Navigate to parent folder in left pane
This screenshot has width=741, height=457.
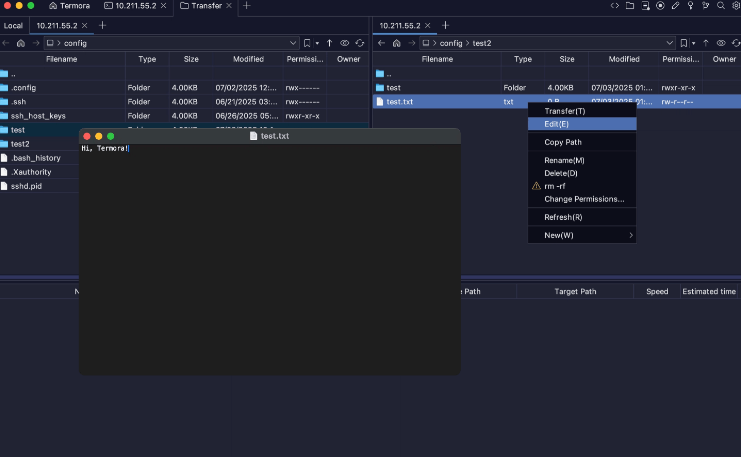[329, 43]
